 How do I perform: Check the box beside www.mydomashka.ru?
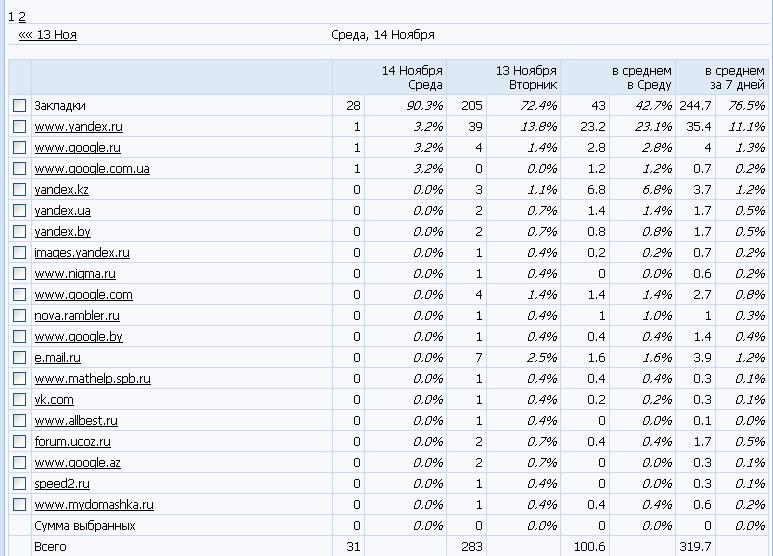(19, 505)
